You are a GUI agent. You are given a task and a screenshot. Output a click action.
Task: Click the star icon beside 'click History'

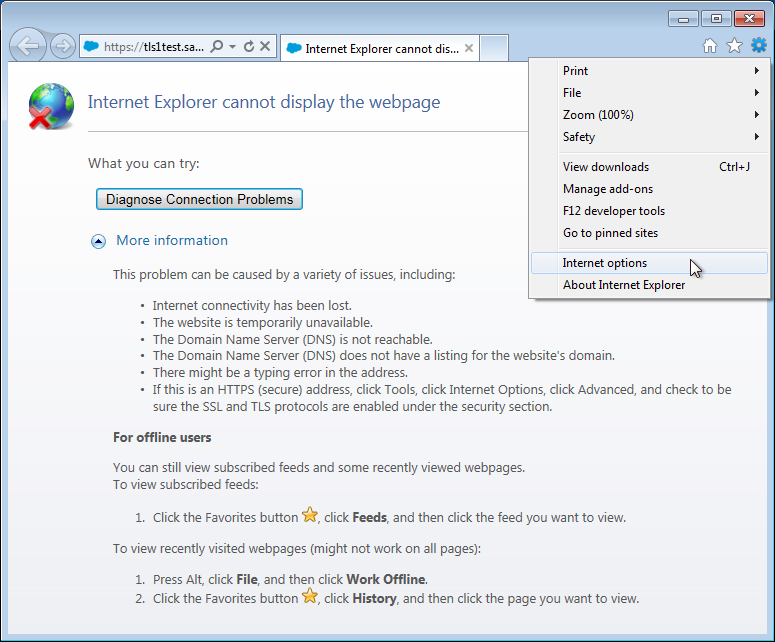pos(310,596)
